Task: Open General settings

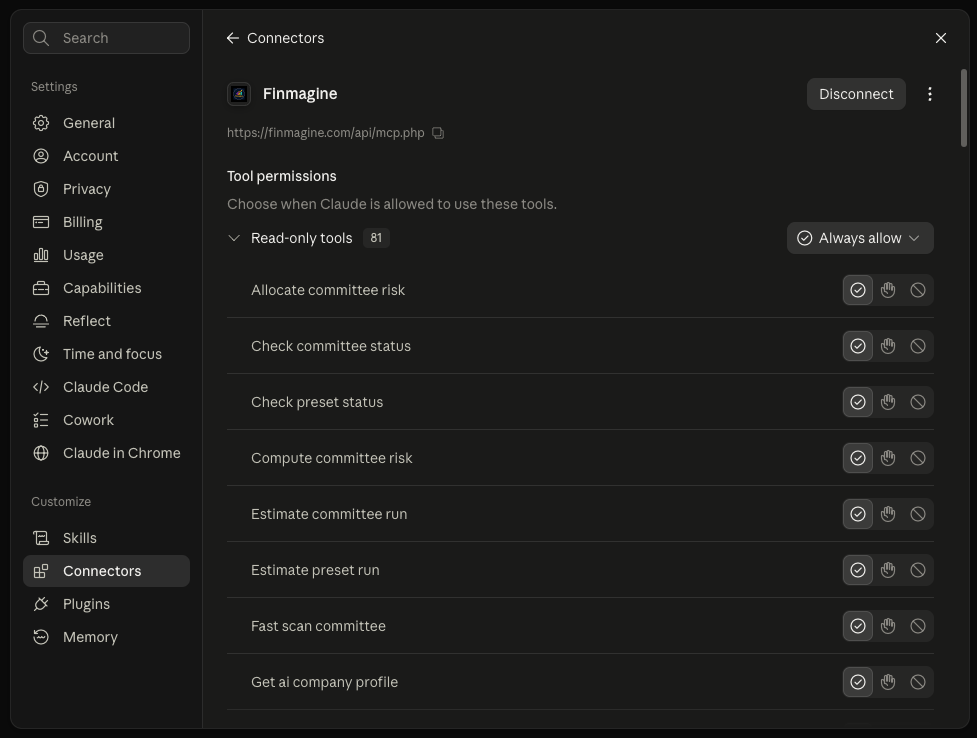Action: point(107,123)
